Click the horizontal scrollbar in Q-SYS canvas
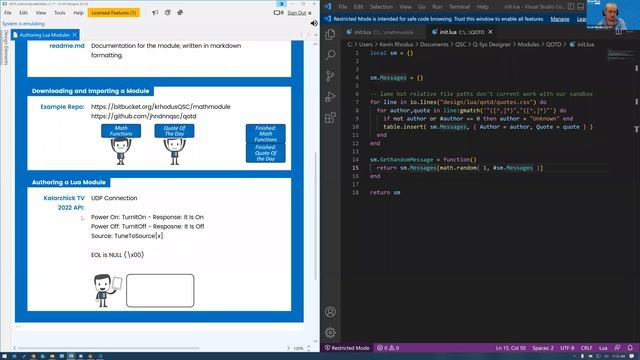 109,348
